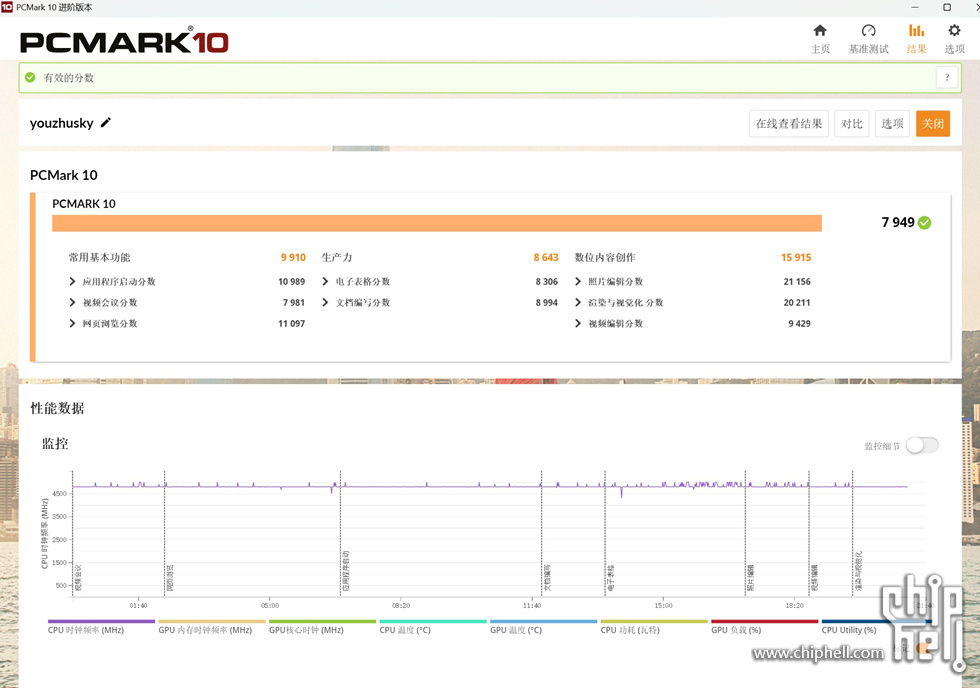Click the 数位内容创作 score 15 915
Screen dimensions: 980x688
point(796,257)
